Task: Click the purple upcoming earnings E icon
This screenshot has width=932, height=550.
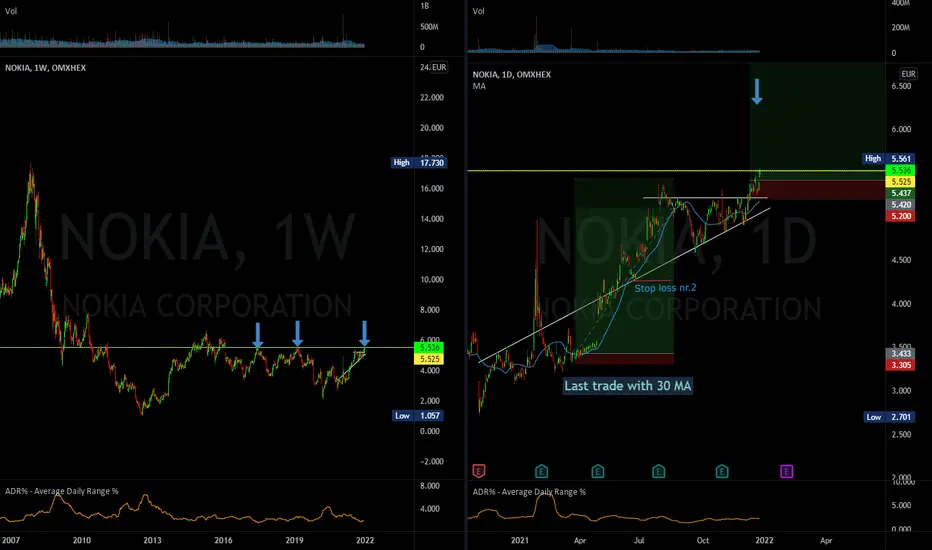Action: [x=786, y=472]
